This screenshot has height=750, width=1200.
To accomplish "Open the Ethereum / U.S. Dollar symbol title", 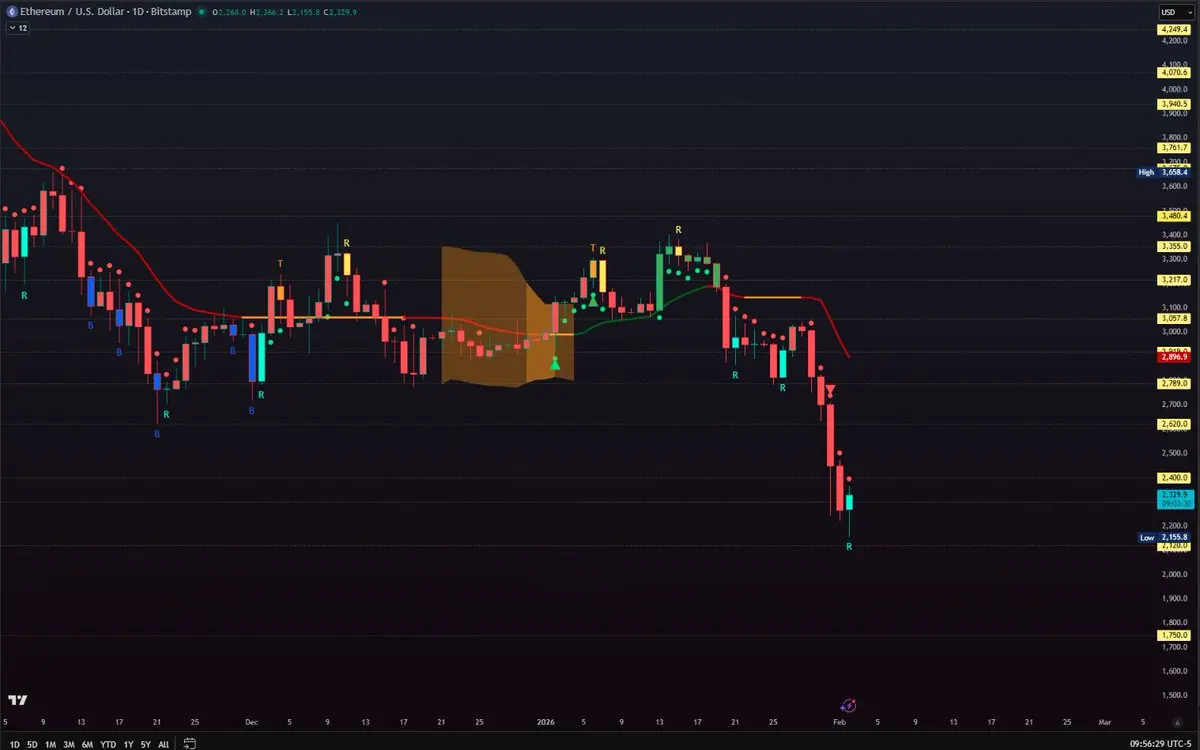I will tap(106, 12).
